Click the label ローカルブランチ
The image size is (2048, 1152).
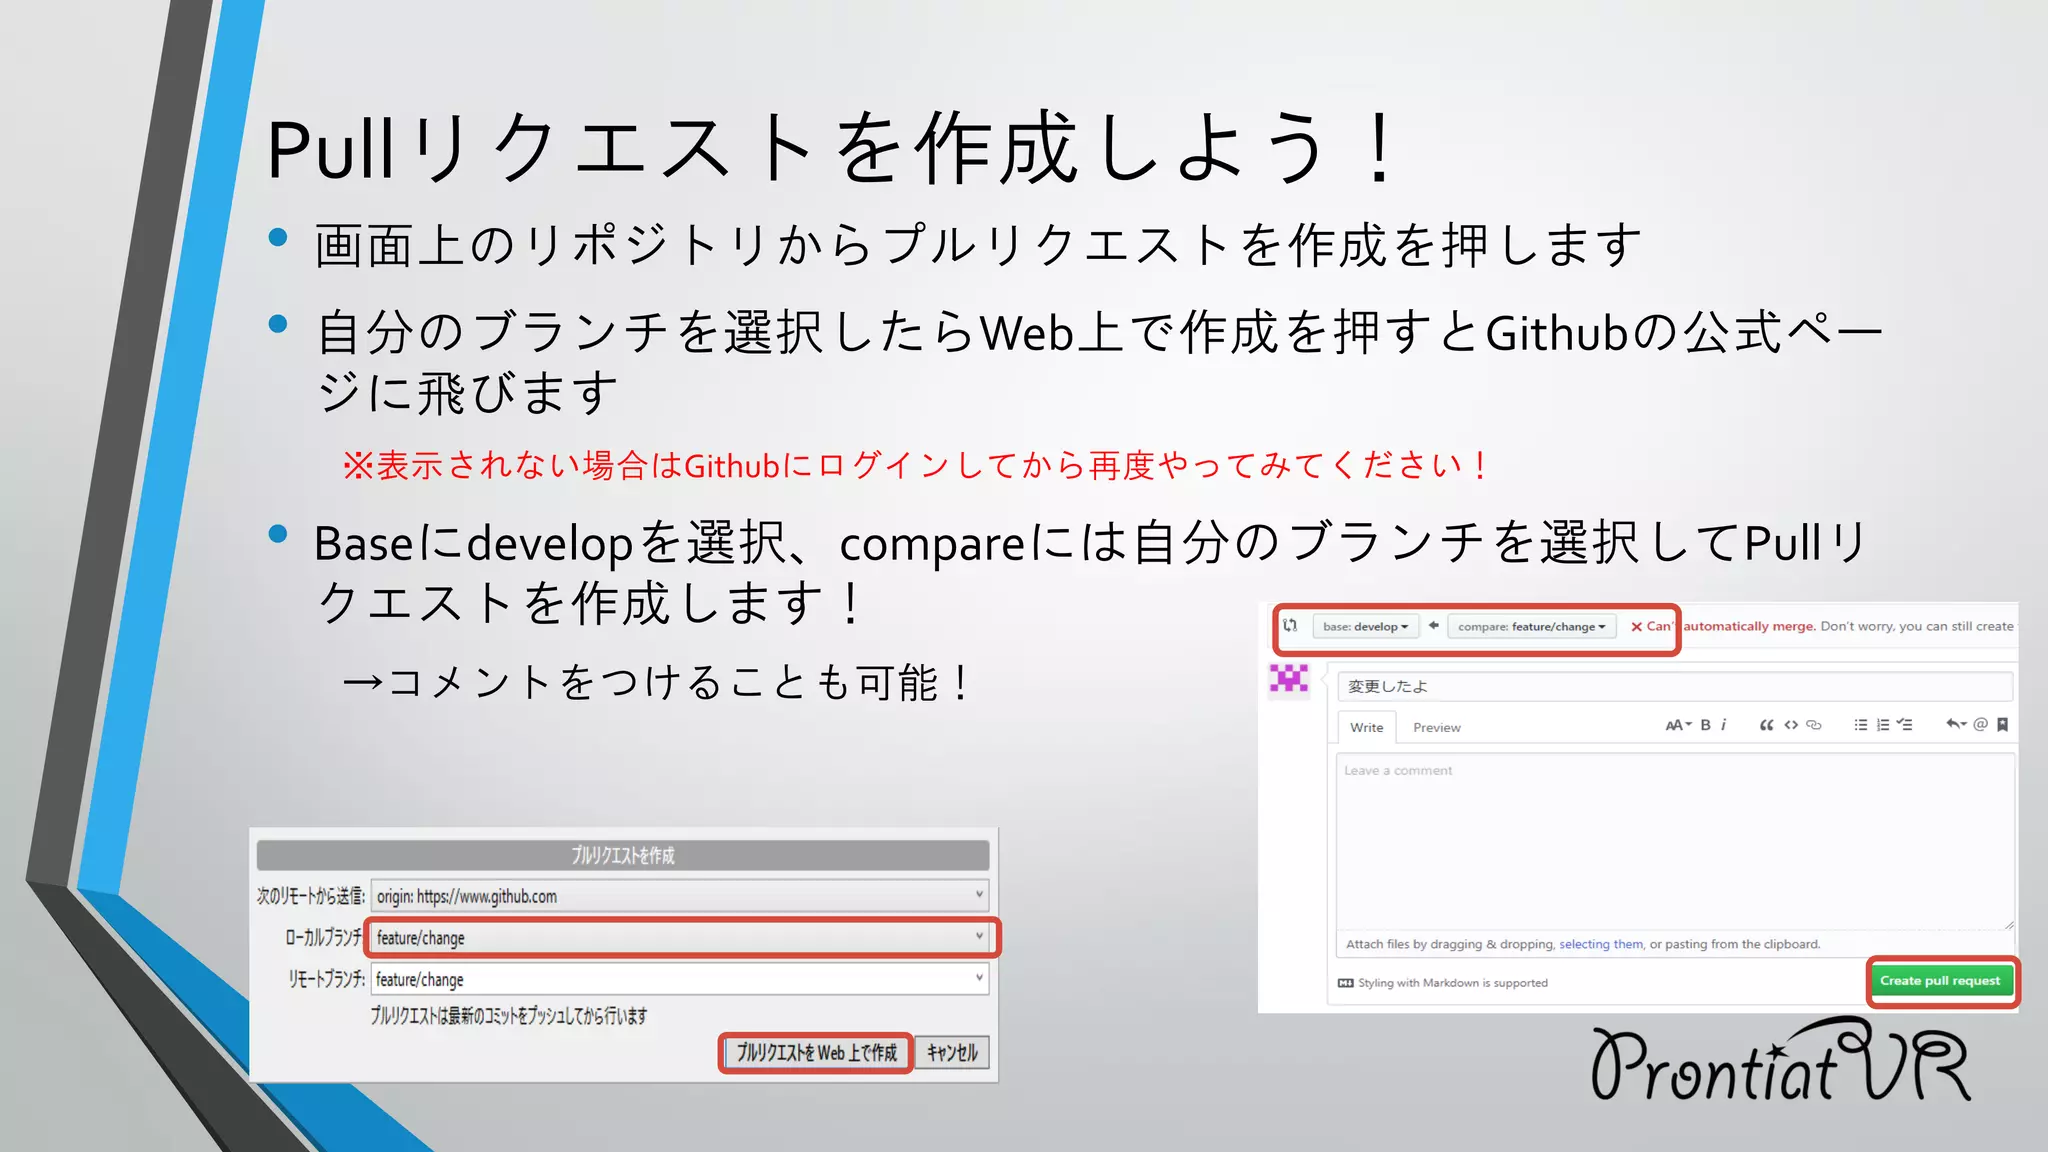click(x=323, y=937)
